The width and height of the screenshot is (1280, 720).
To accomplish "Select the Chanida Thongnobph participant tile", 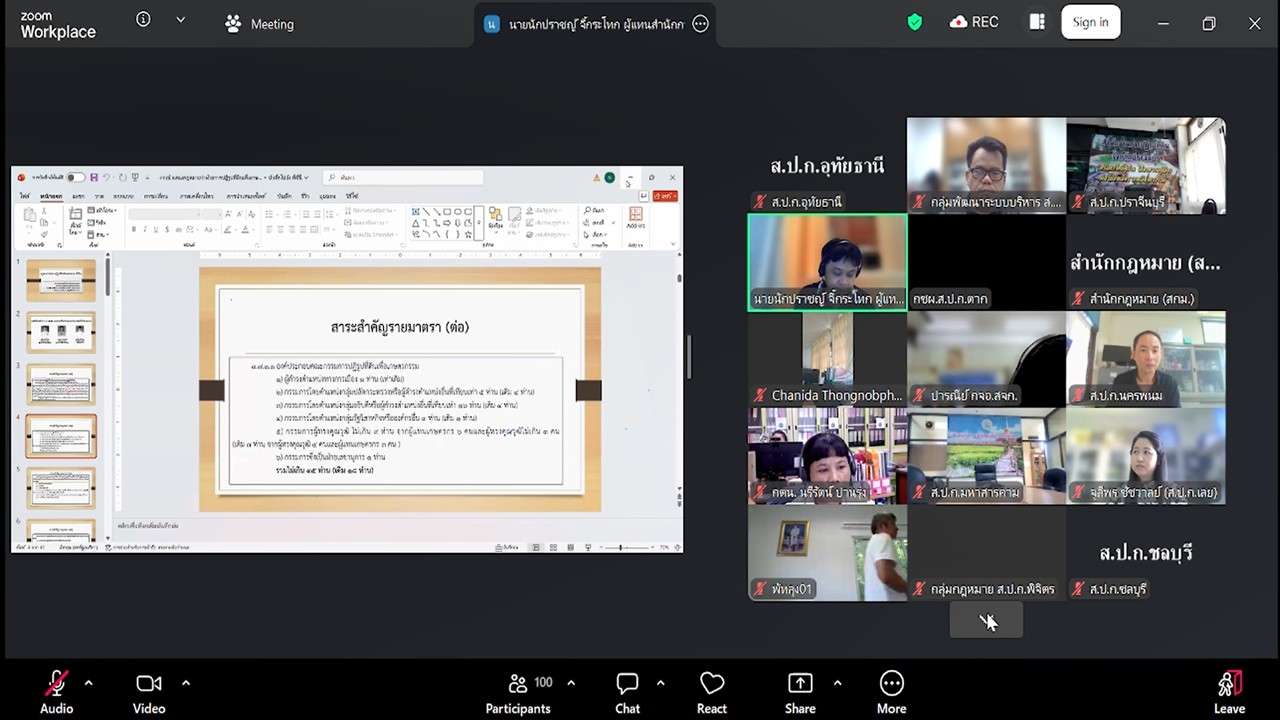I will point(827,358).
